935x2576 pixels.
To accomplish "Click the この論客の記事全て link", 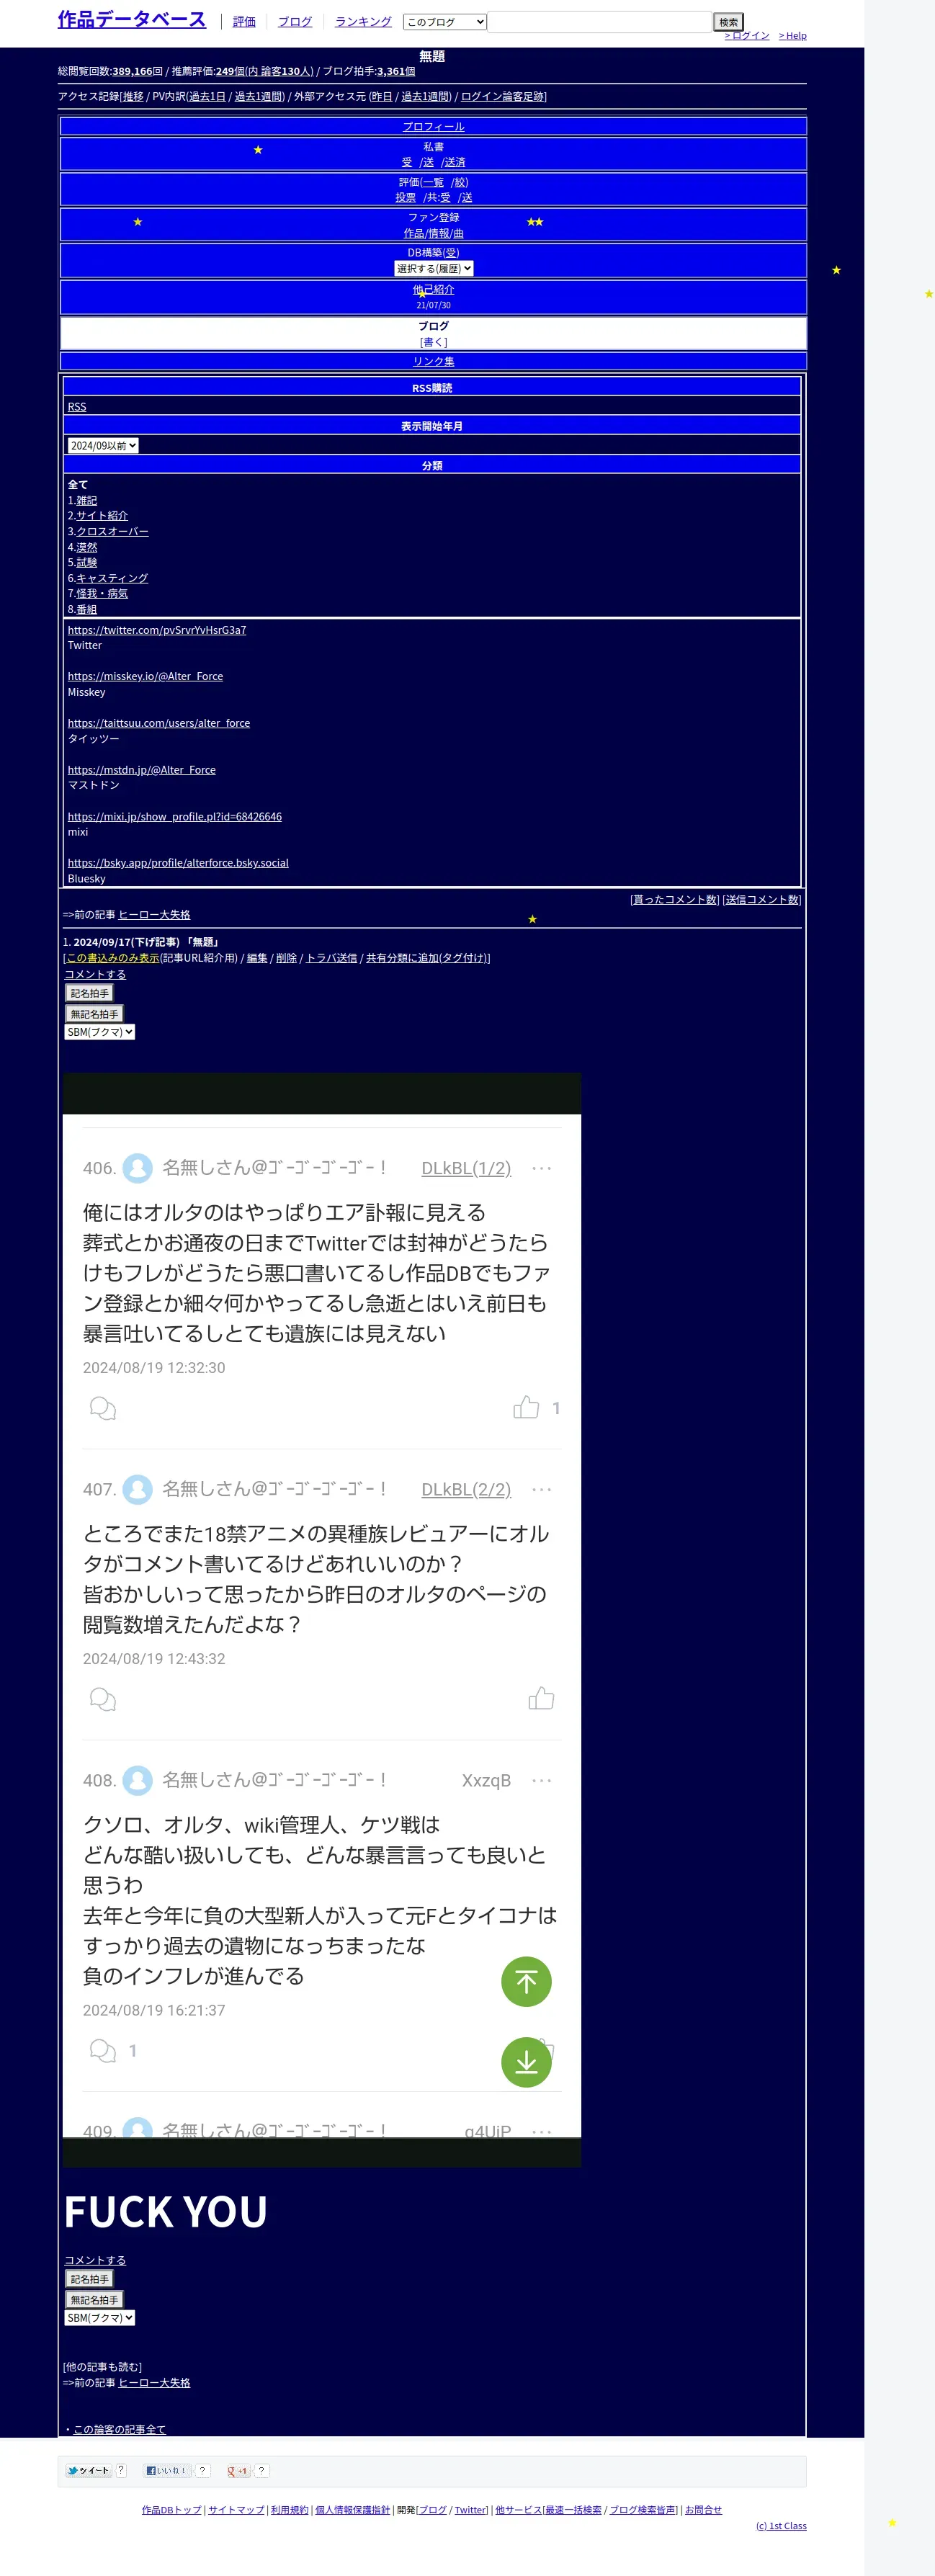I will coord(119,2428).
